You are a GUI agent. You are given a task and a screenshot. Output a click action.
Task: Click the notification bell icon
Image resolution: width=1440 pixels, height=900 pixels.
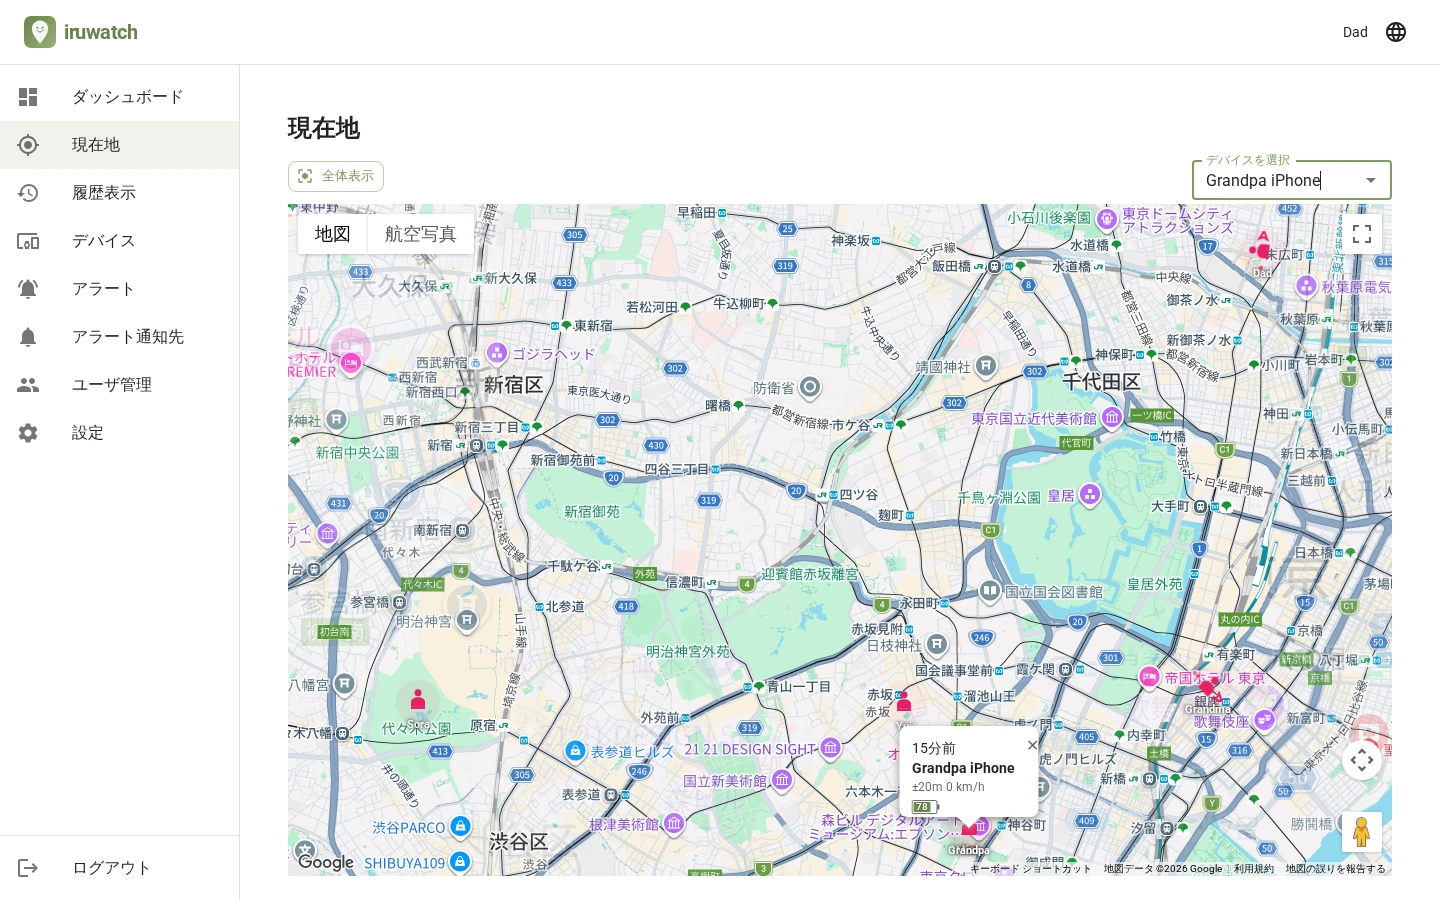point(28,337)
